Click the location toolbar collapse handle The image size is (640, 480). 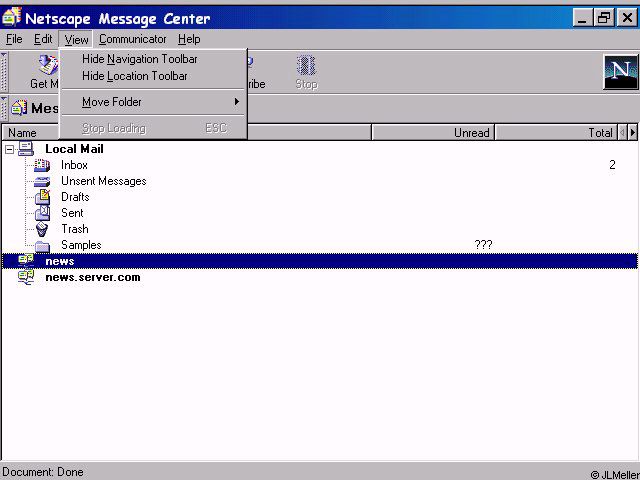coord(4,109)
